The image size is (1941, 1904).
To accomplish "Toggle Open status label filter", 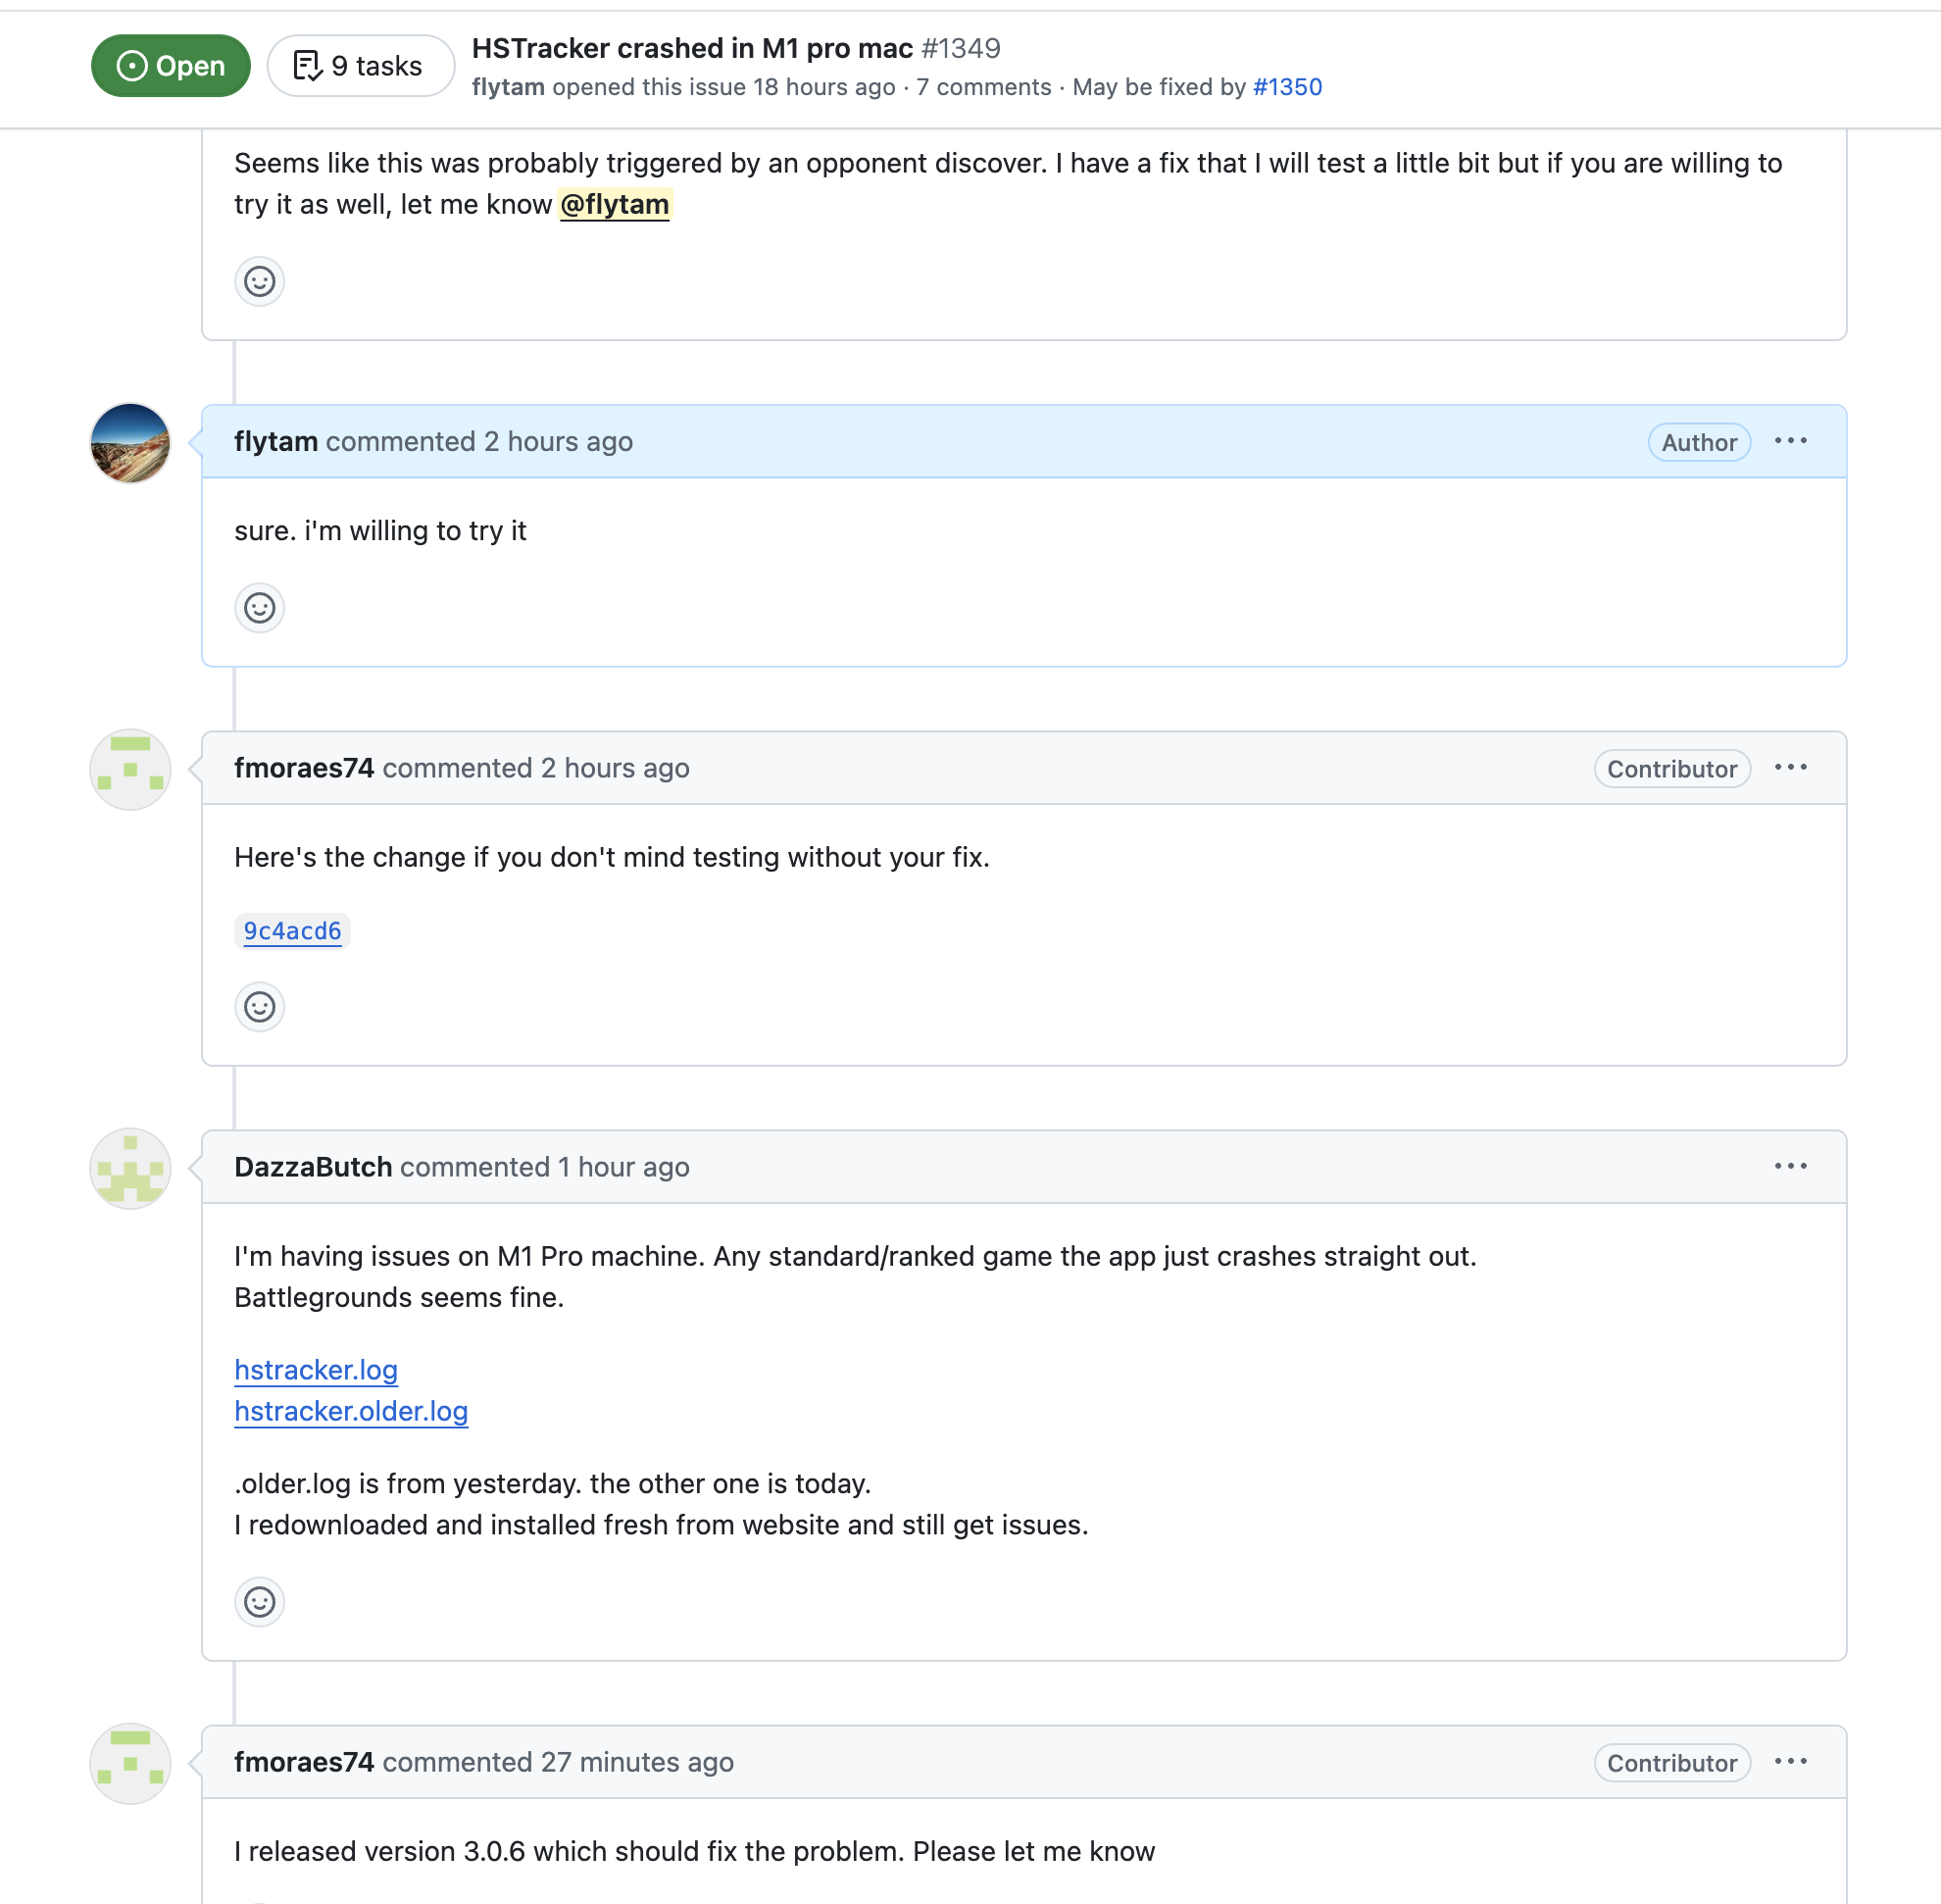I will pos(170,65).
